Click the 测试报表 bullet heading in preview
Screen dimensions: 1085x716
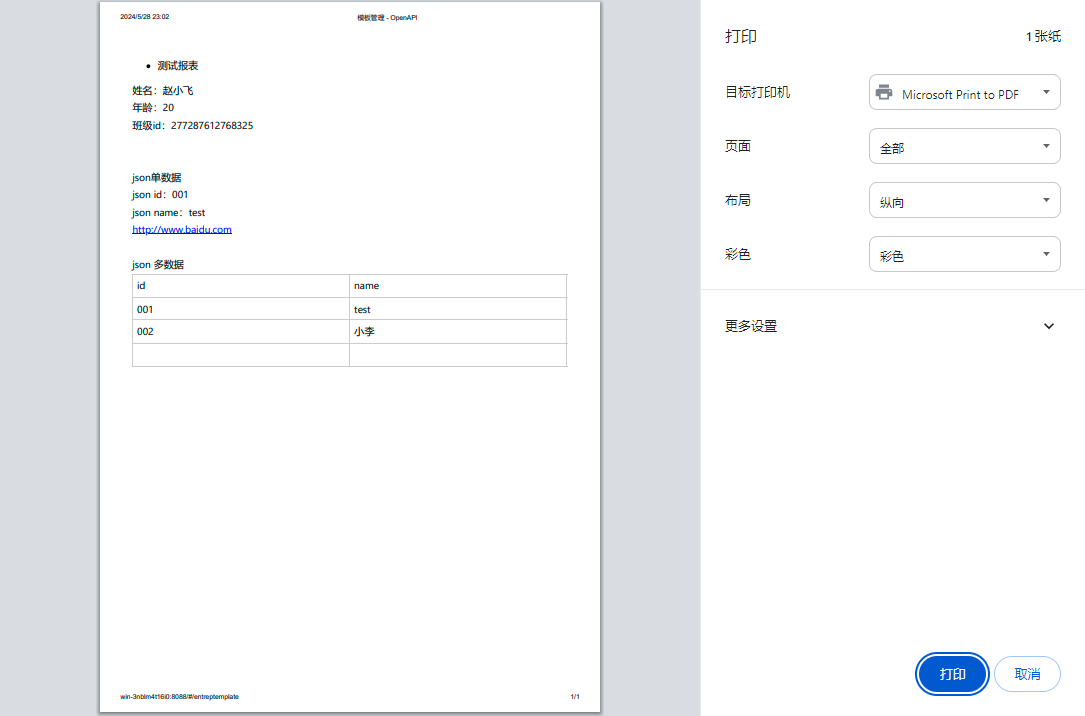click(178, 66)
